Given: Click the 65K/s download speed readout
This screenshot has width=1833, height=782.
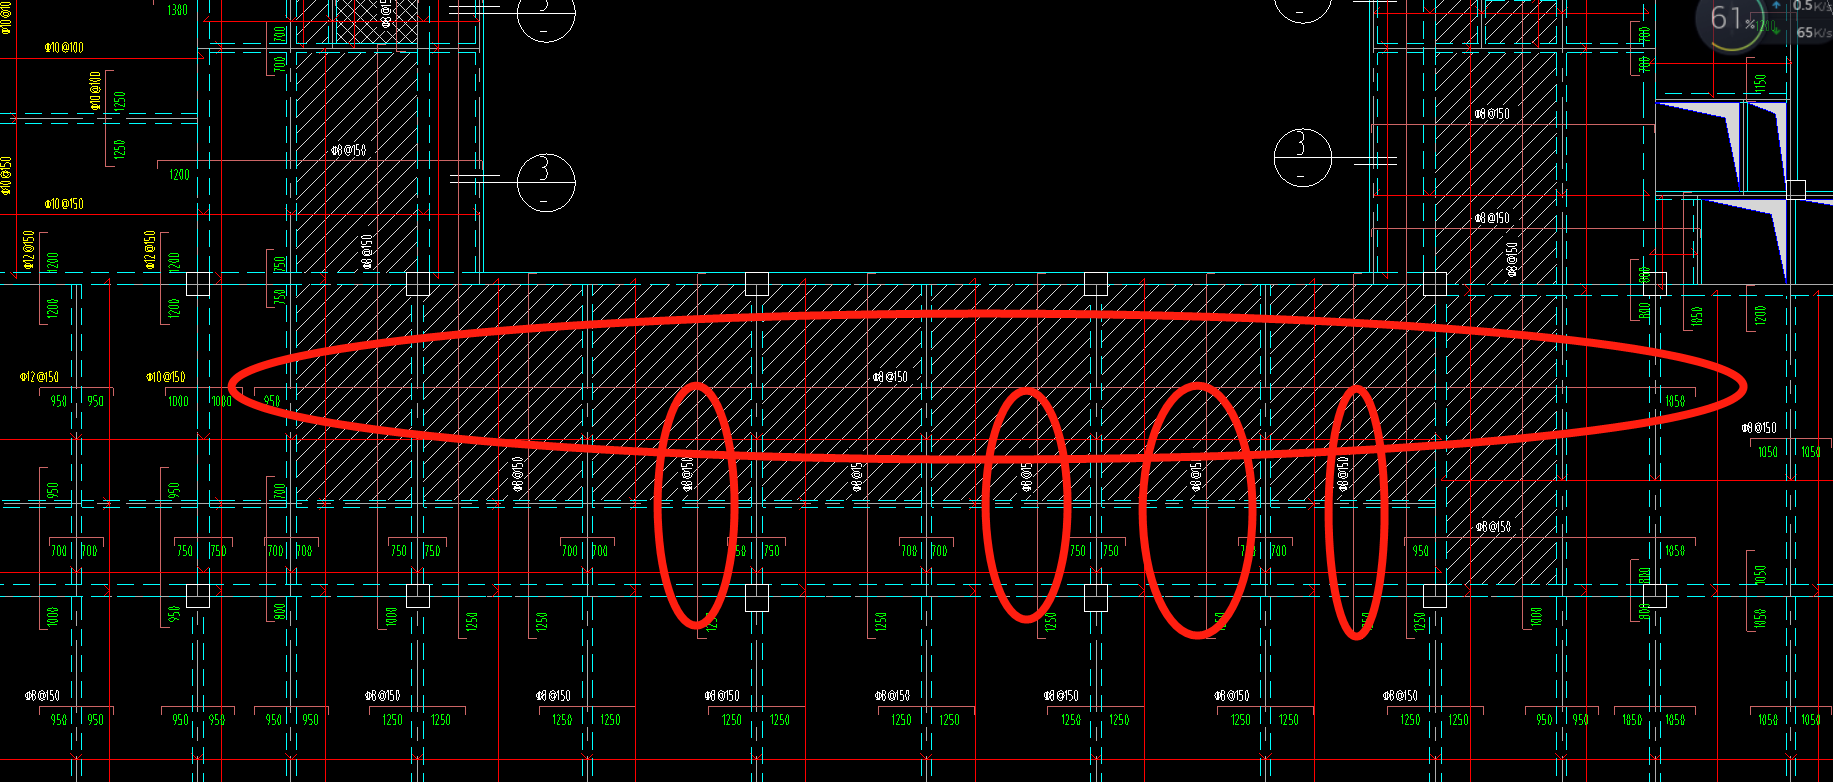Looking at the screenshot, I should (x=1813, y=32).
